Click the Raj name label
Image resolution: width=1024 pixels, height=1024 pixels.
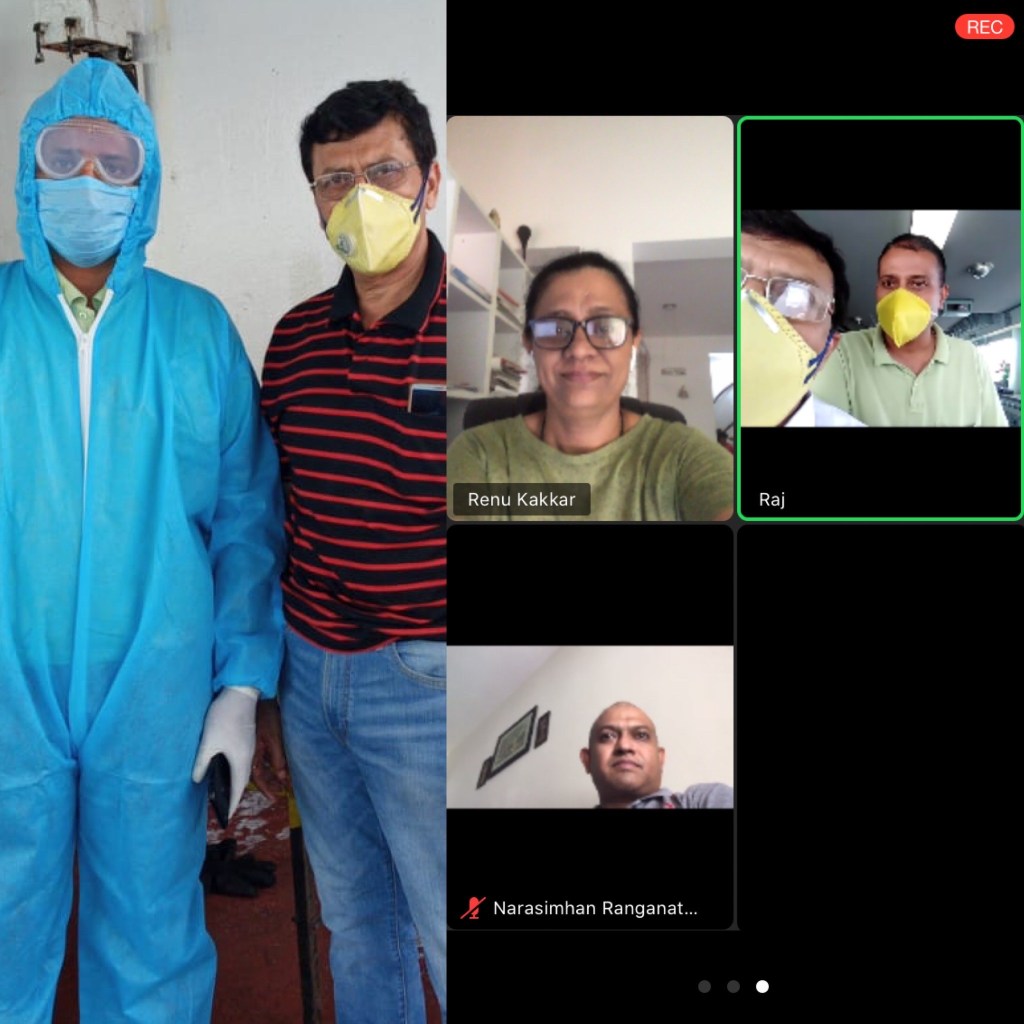click(772, 499)
